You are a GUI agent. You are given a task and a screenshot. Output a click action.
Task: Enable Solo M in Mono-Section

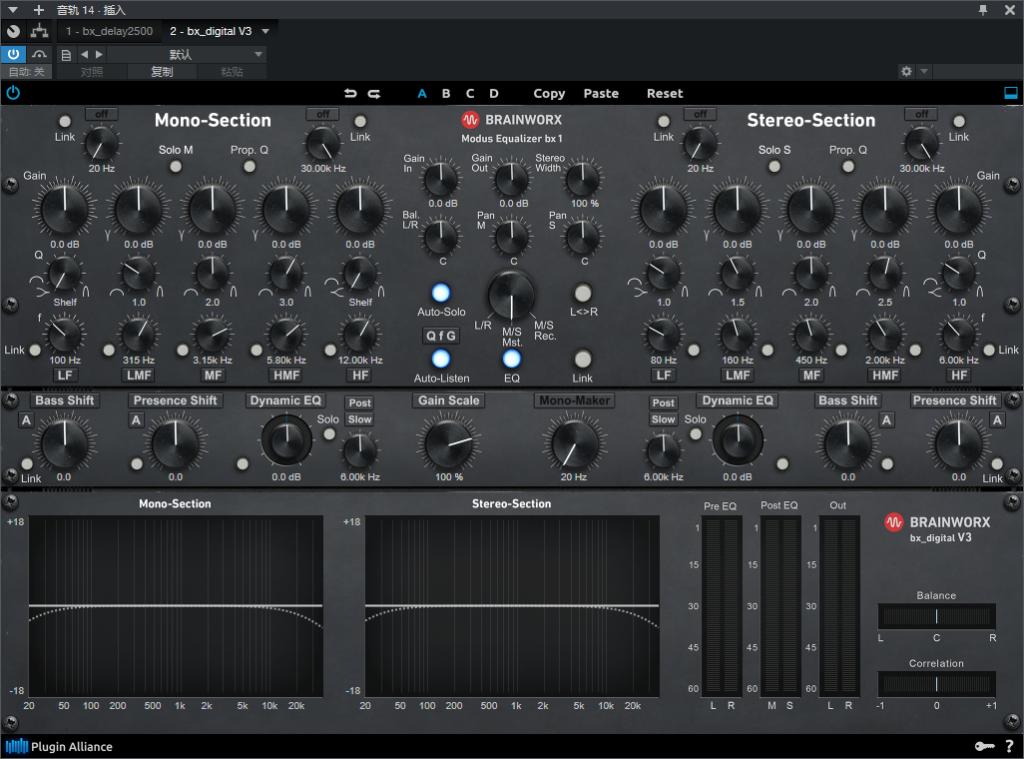coord(176,167)
